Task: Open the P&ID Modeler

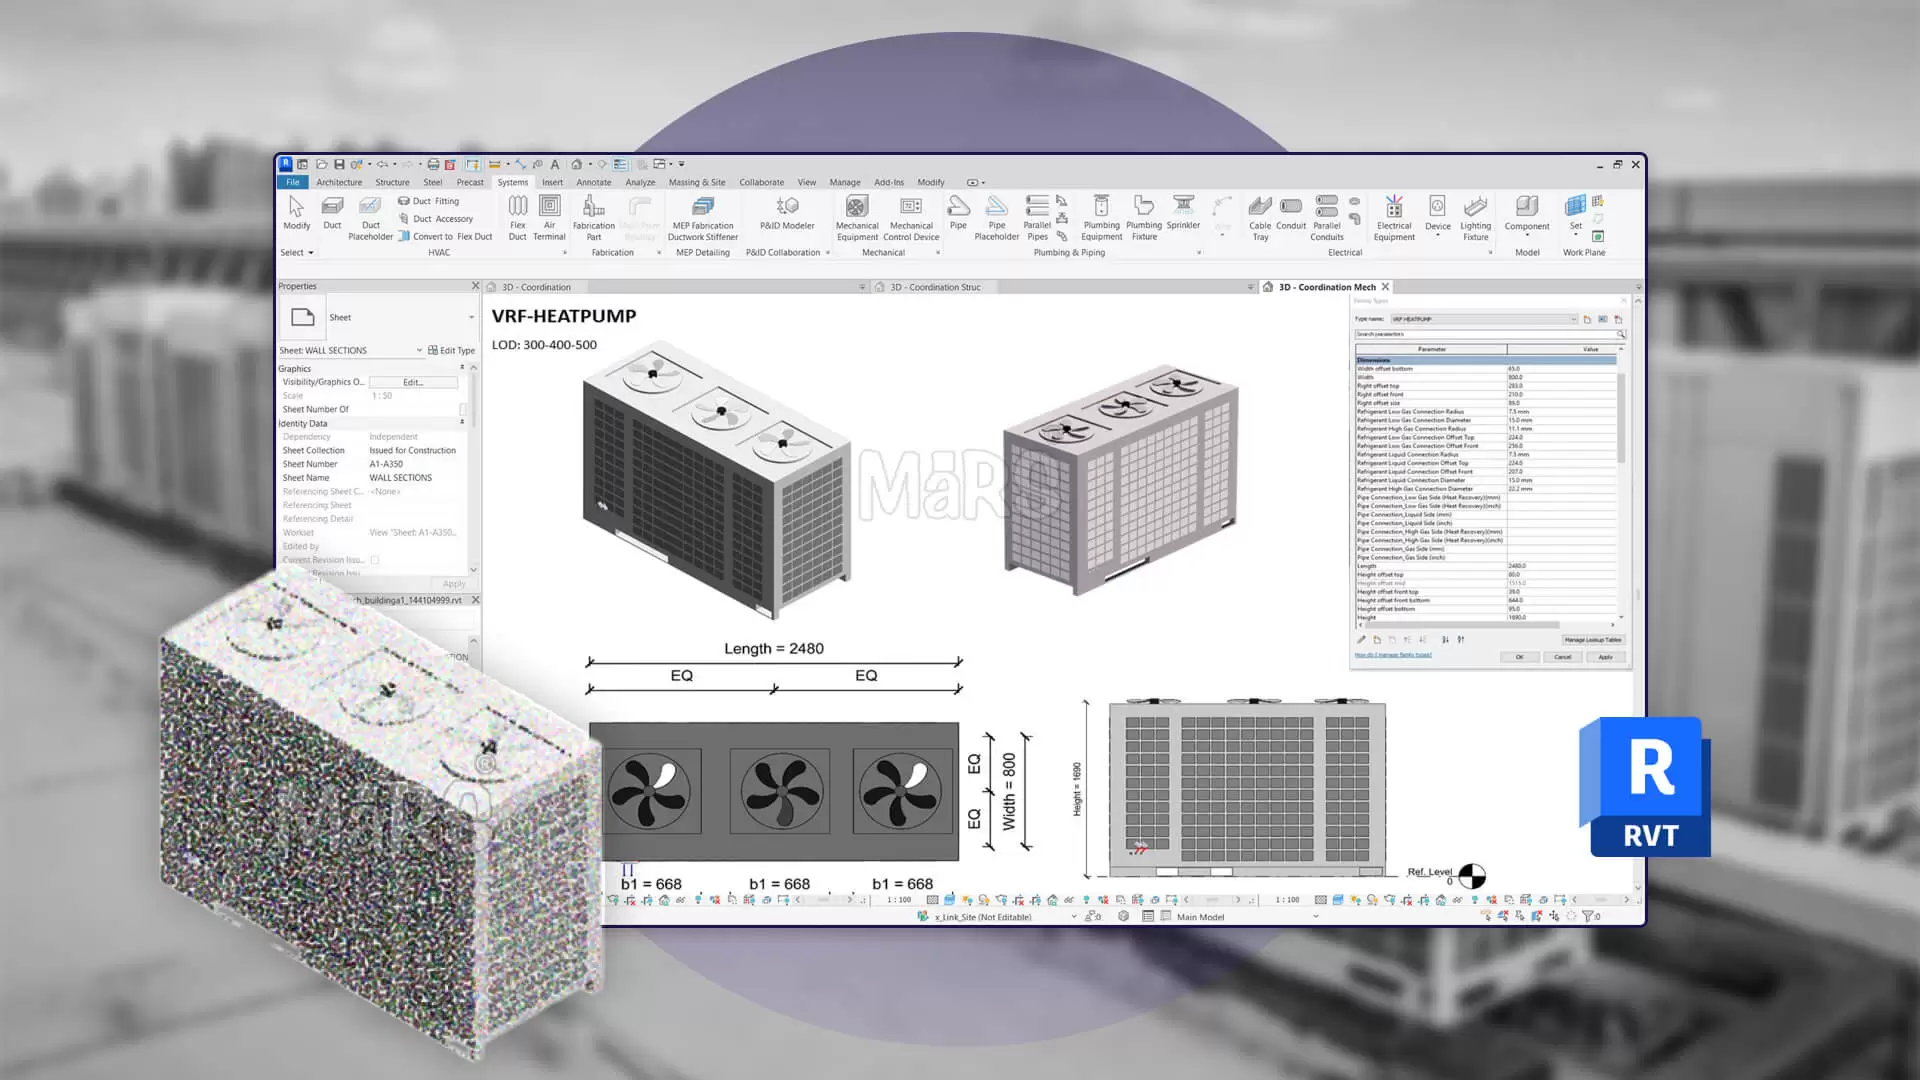Action: (787, 213)
